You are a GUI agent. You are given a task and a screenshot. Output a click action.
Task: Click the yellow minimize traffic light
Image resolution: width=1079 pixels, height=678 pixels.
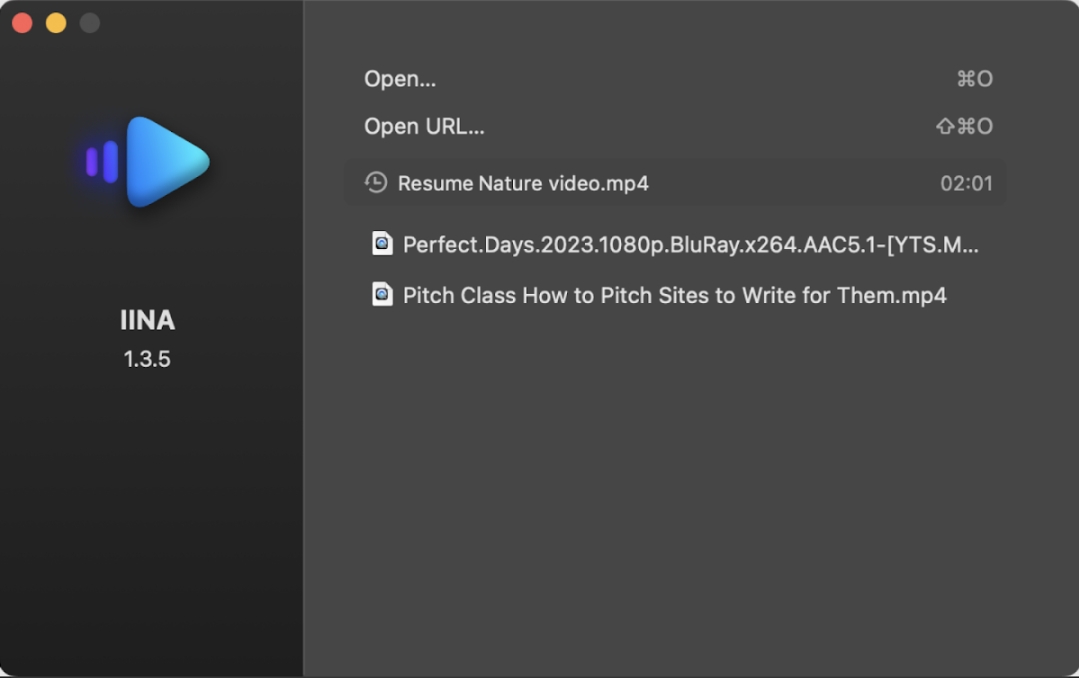point(56,21)
